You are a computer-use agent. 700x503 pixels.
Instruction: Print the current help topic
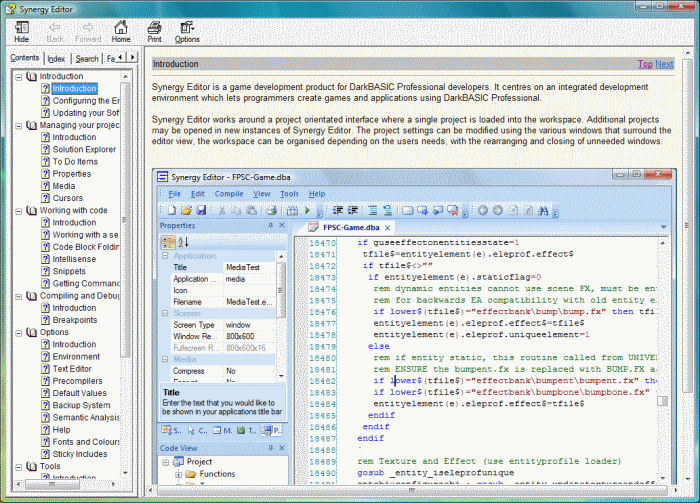(154, 32)
